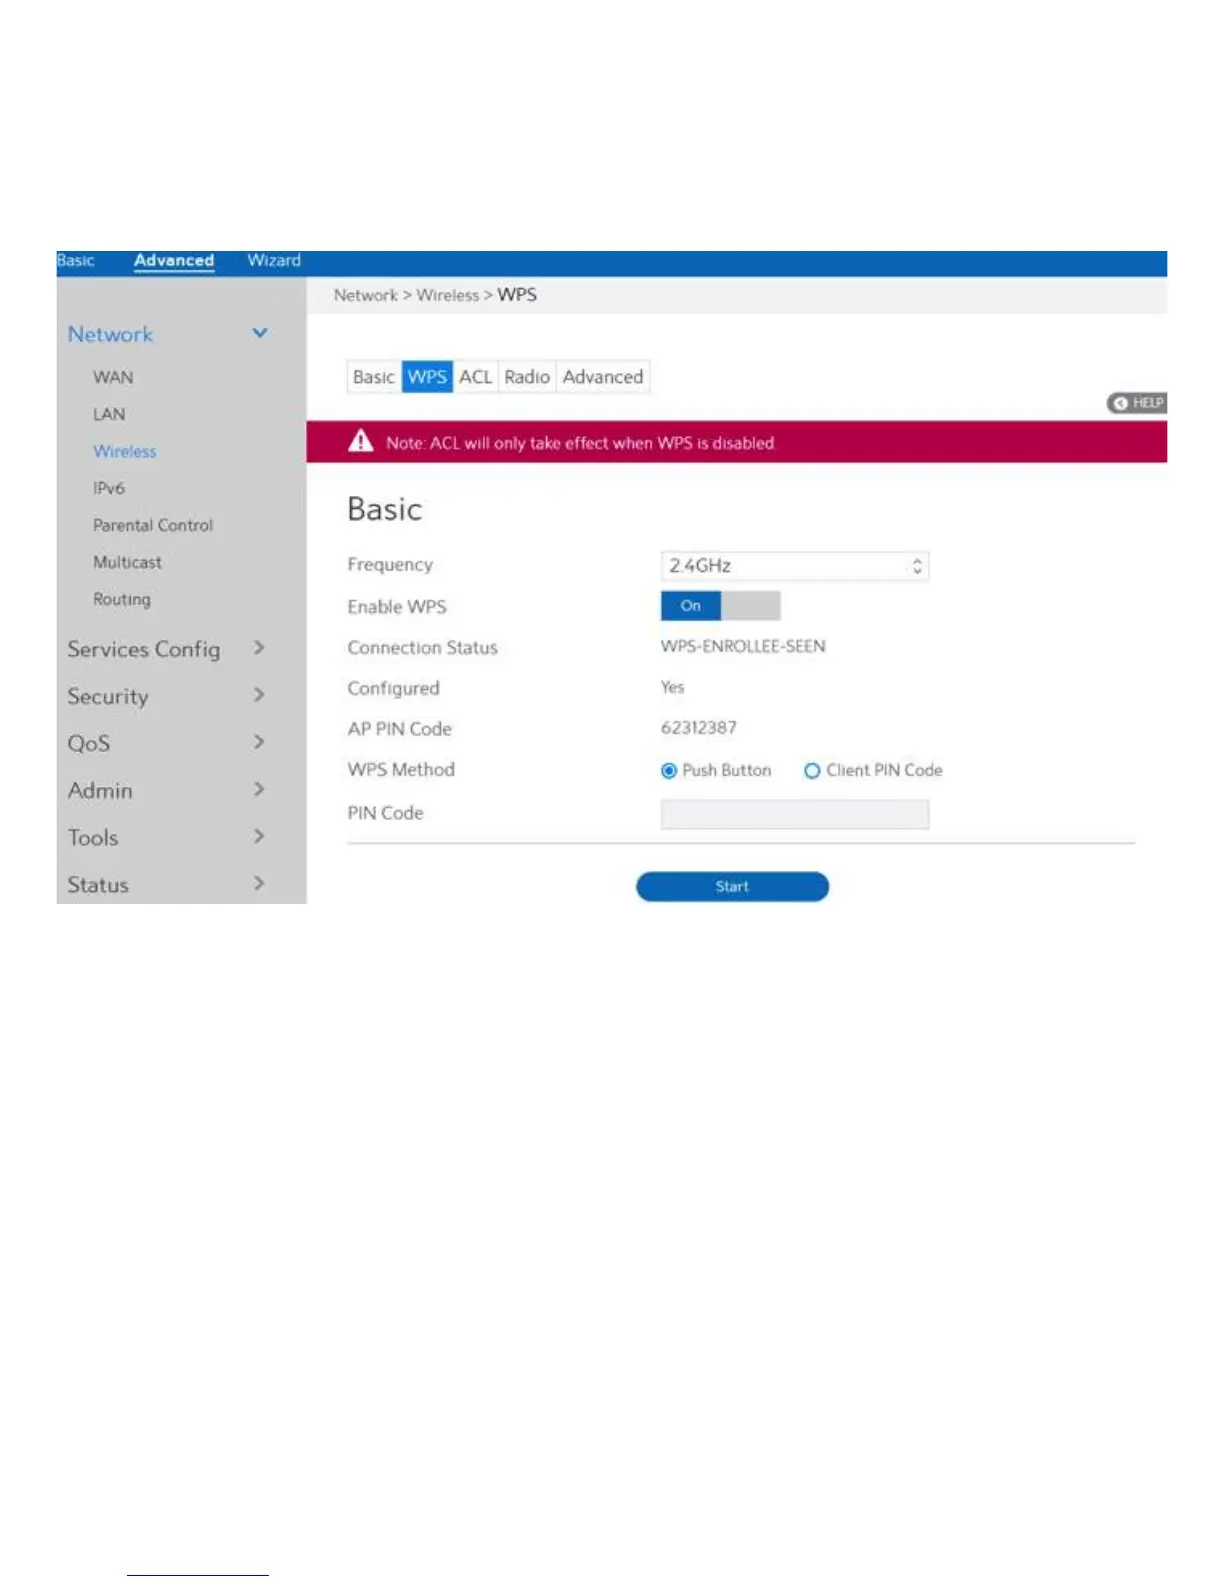Click the WPS-ENROLLEE-SEEN status text

tap(743, 647)
